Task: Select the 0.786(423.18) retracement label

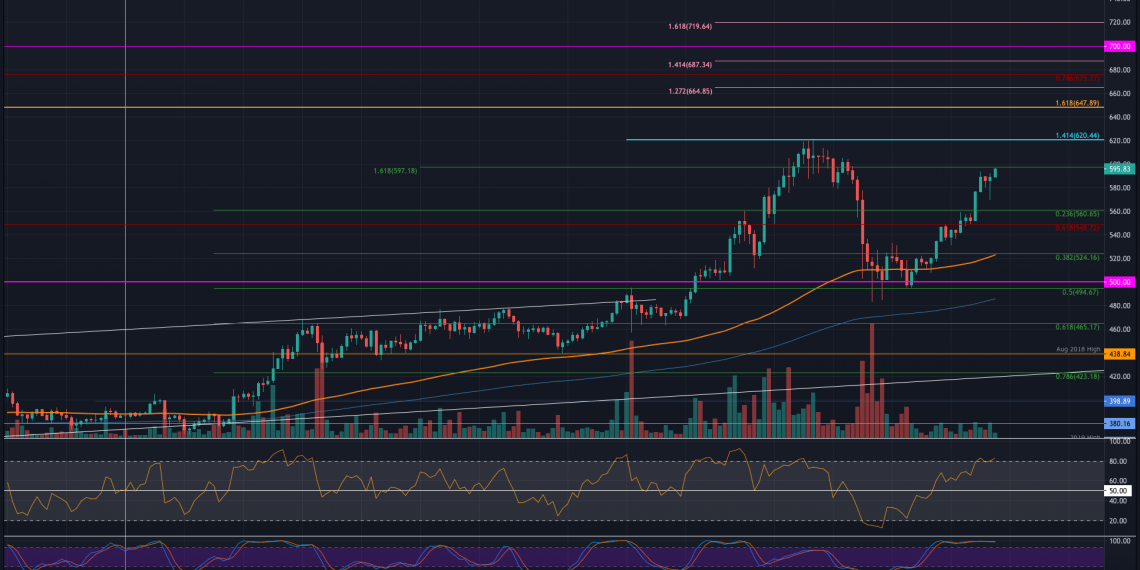Action: click(x=1077, y=376)
